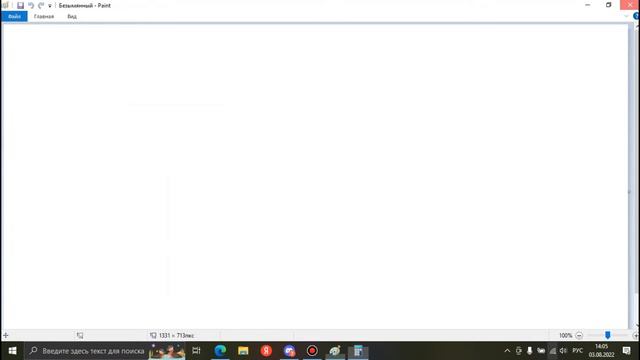The height and width of the screenshot is (360, 640).
Task: Switch to the Главная ribbon tab
Action: [x=44, y=16]
